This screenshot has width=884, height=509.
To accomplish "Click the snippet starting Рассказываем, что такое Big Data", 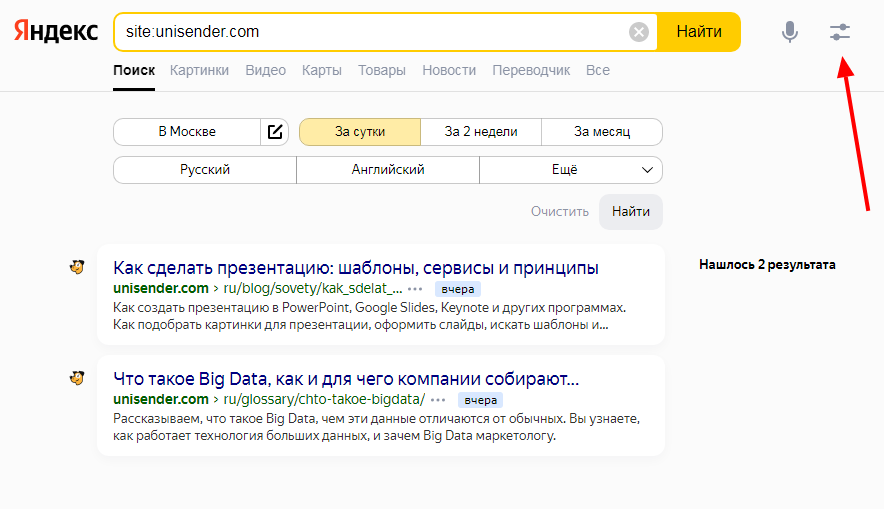I will pyautogui.click(x=377, y=427).
